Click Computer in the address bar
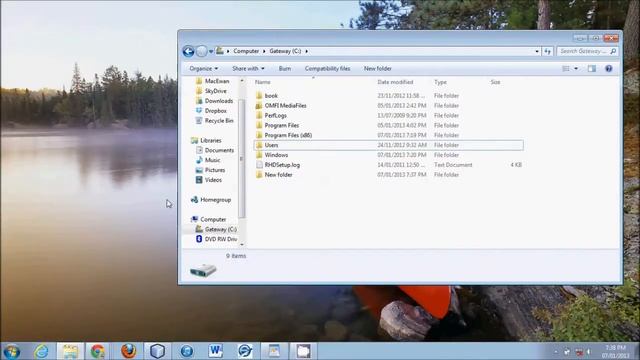Screen dimensions: 640x360 point(246,51)
